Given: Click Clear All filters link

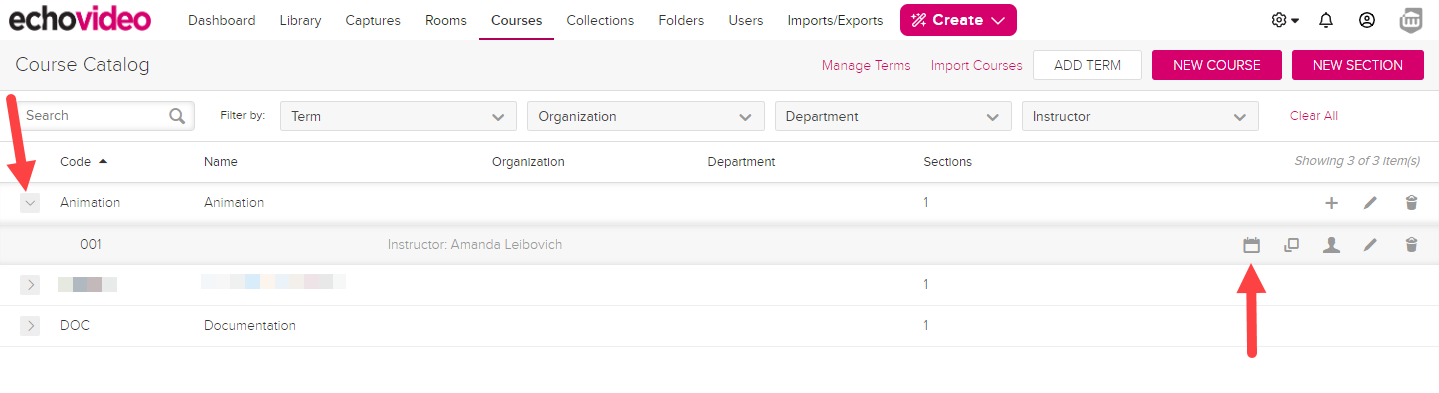Looking at the screenshot, I should [x=1313, y=116].
